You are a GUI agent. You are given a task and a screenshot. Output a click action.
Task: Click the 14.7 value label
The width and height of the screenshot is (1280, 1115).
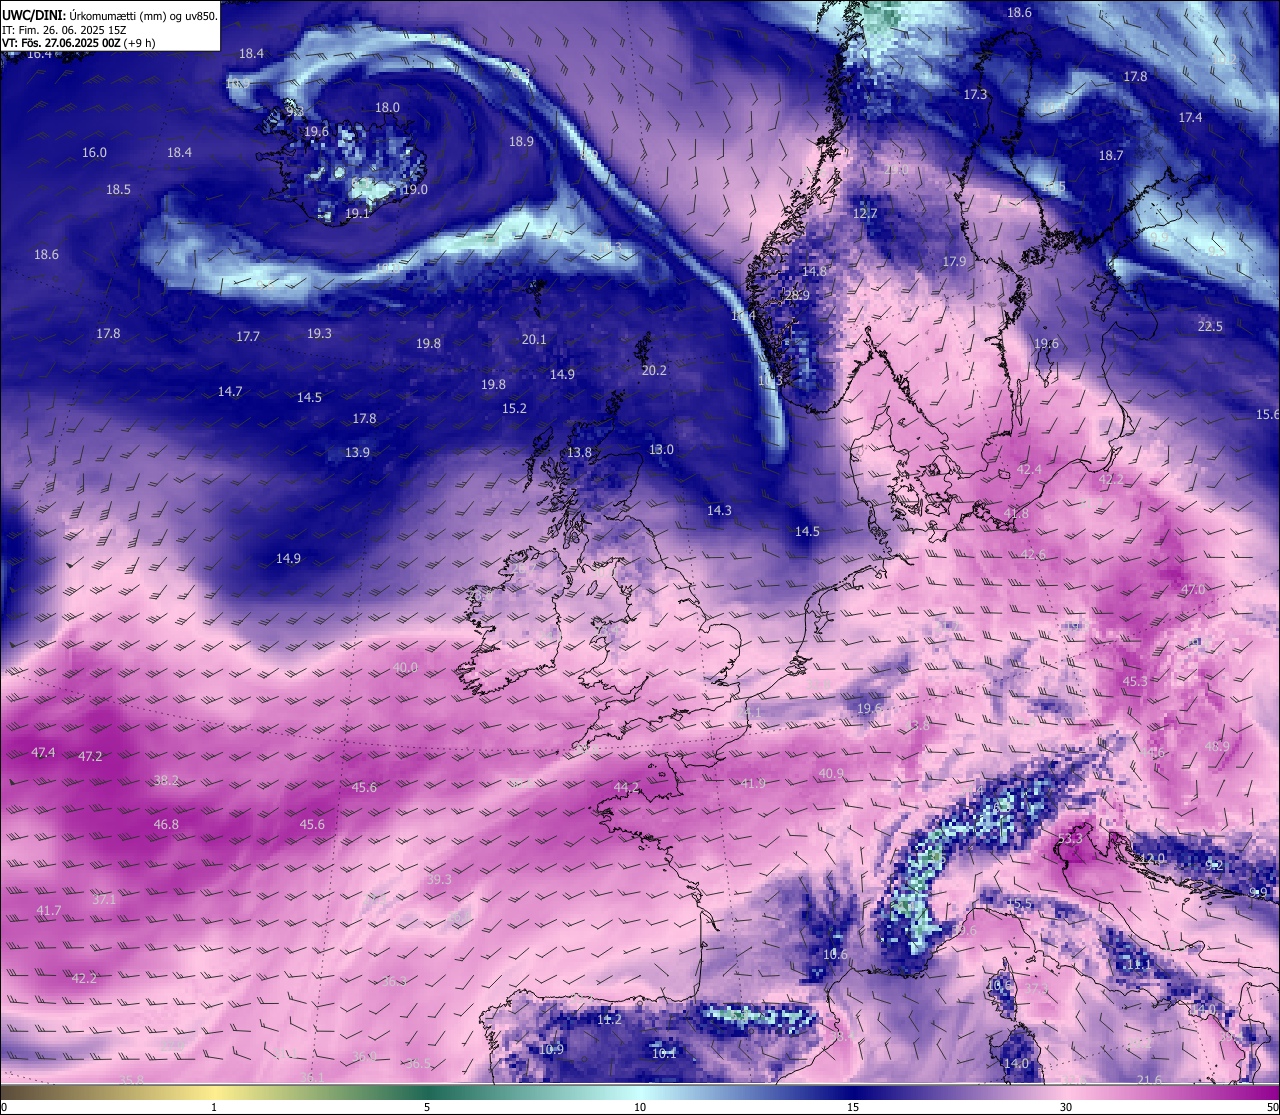point(230,392)
